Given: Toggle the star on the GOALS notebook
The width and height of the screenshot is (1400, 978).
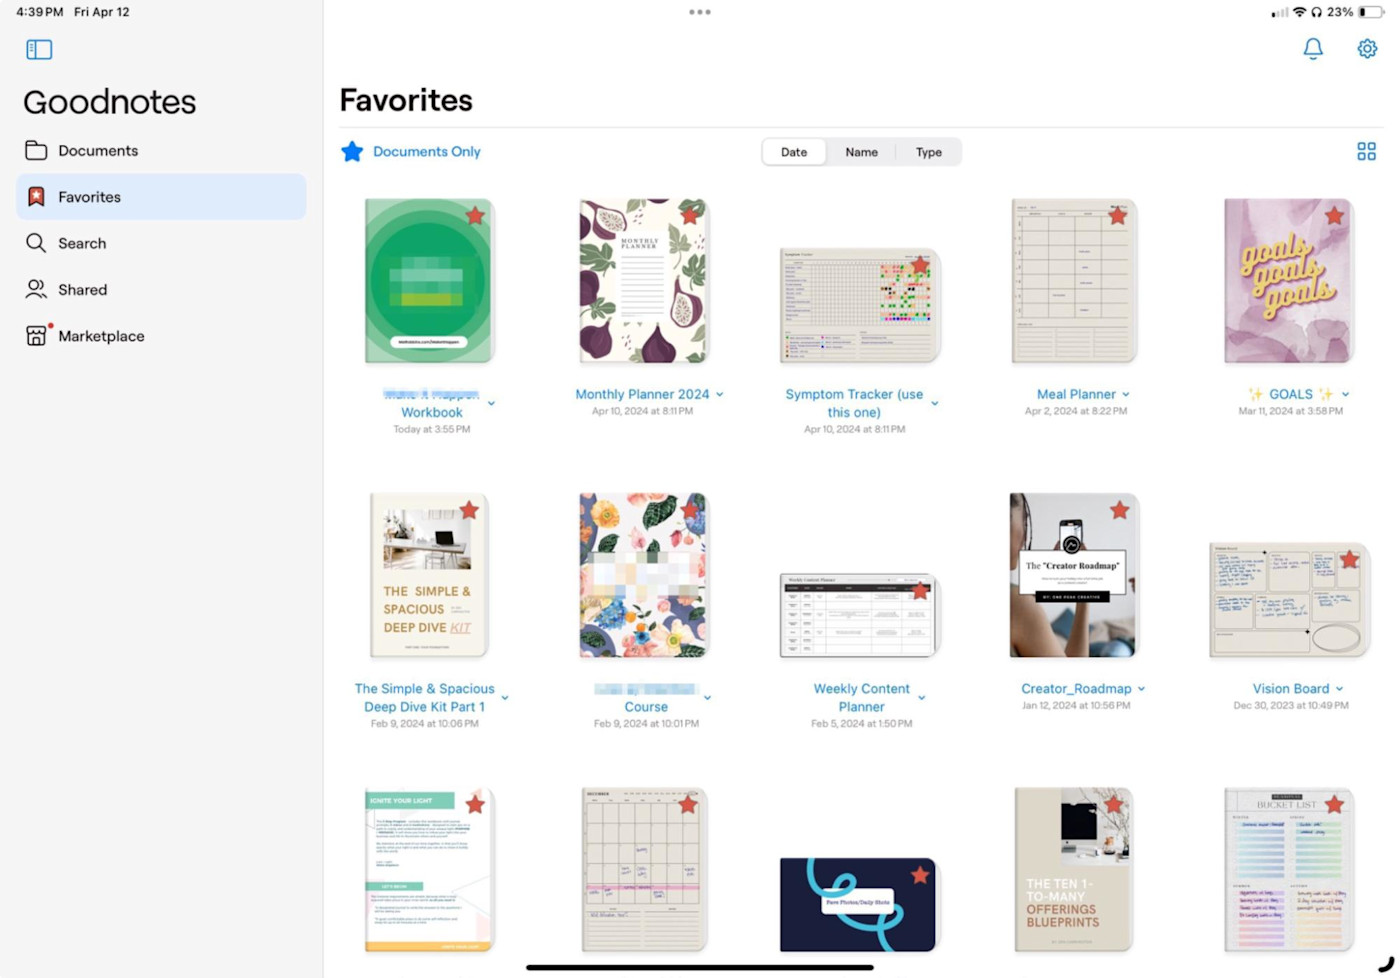Looking at the screenshot, I should tap(1334, 215).
